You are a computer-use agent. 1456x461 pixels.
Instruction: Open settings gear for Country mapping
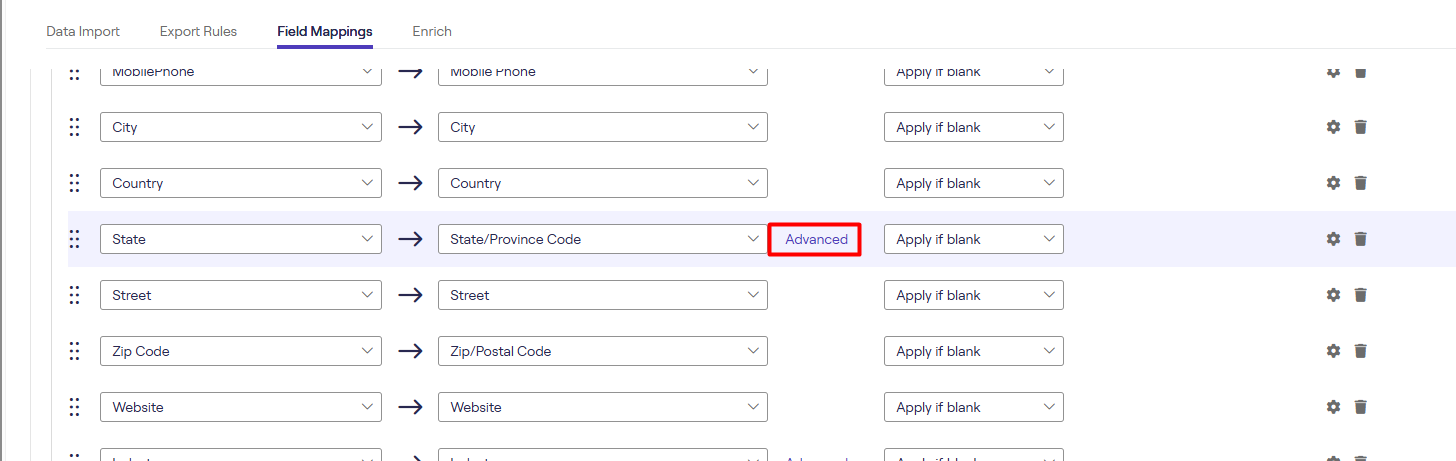tap(1333, 183)
